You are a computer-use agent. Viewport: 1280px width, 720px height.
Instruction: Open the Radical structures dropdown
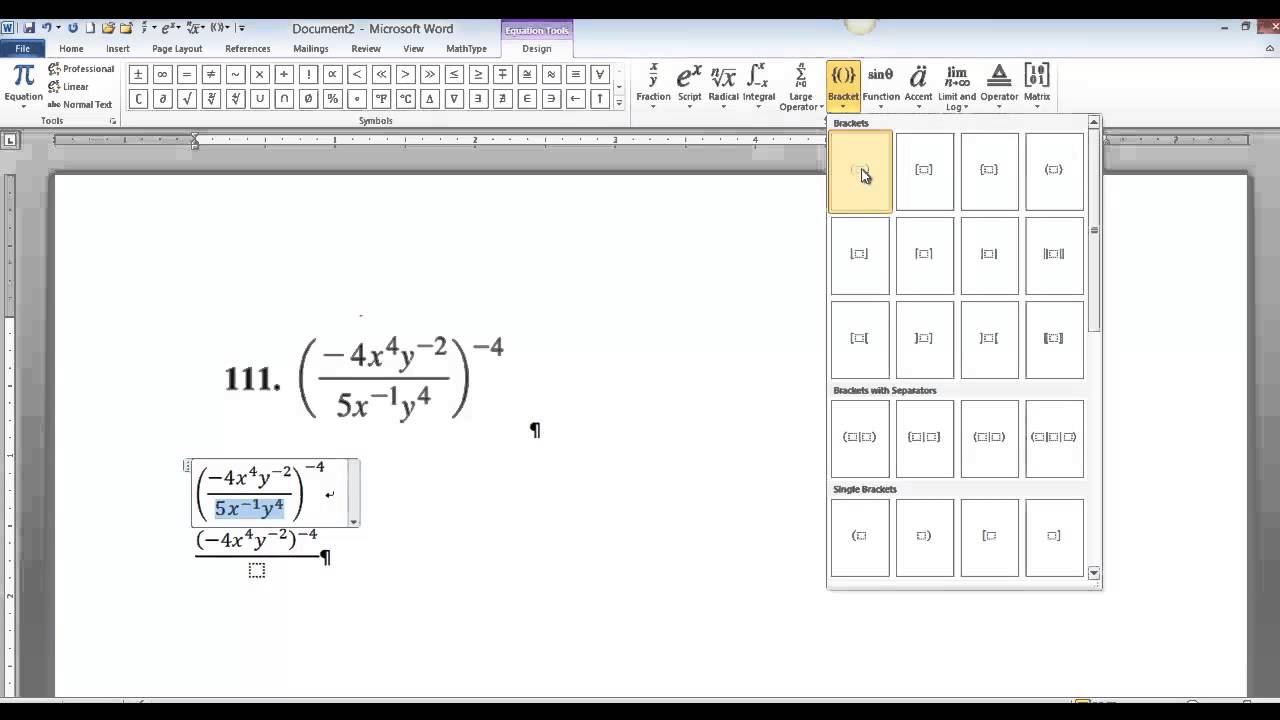point(723,86)
